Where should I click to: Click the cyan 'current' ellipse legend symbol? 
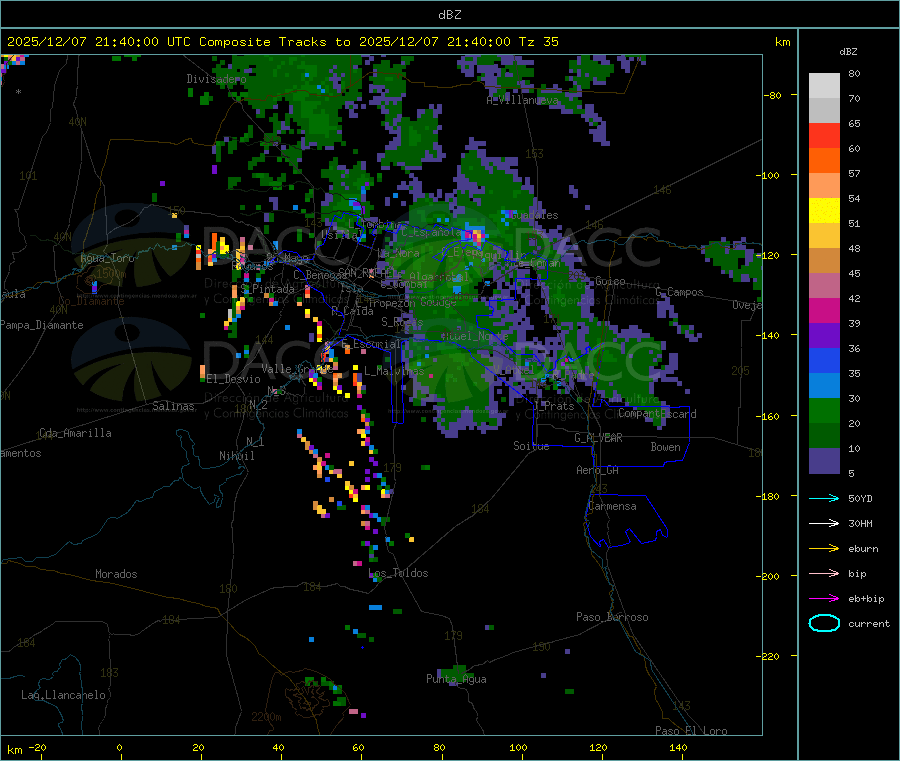[824, 623]
